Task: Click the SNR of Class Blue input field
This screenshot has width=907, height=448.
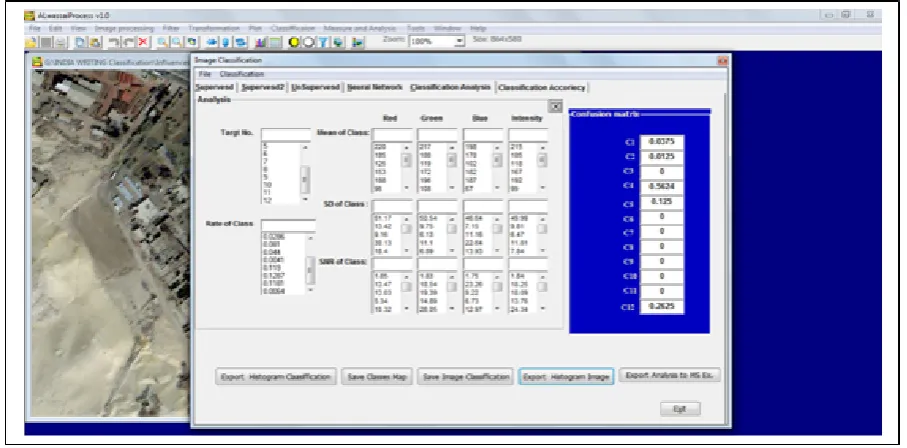Action: click(x=483, y=264)
